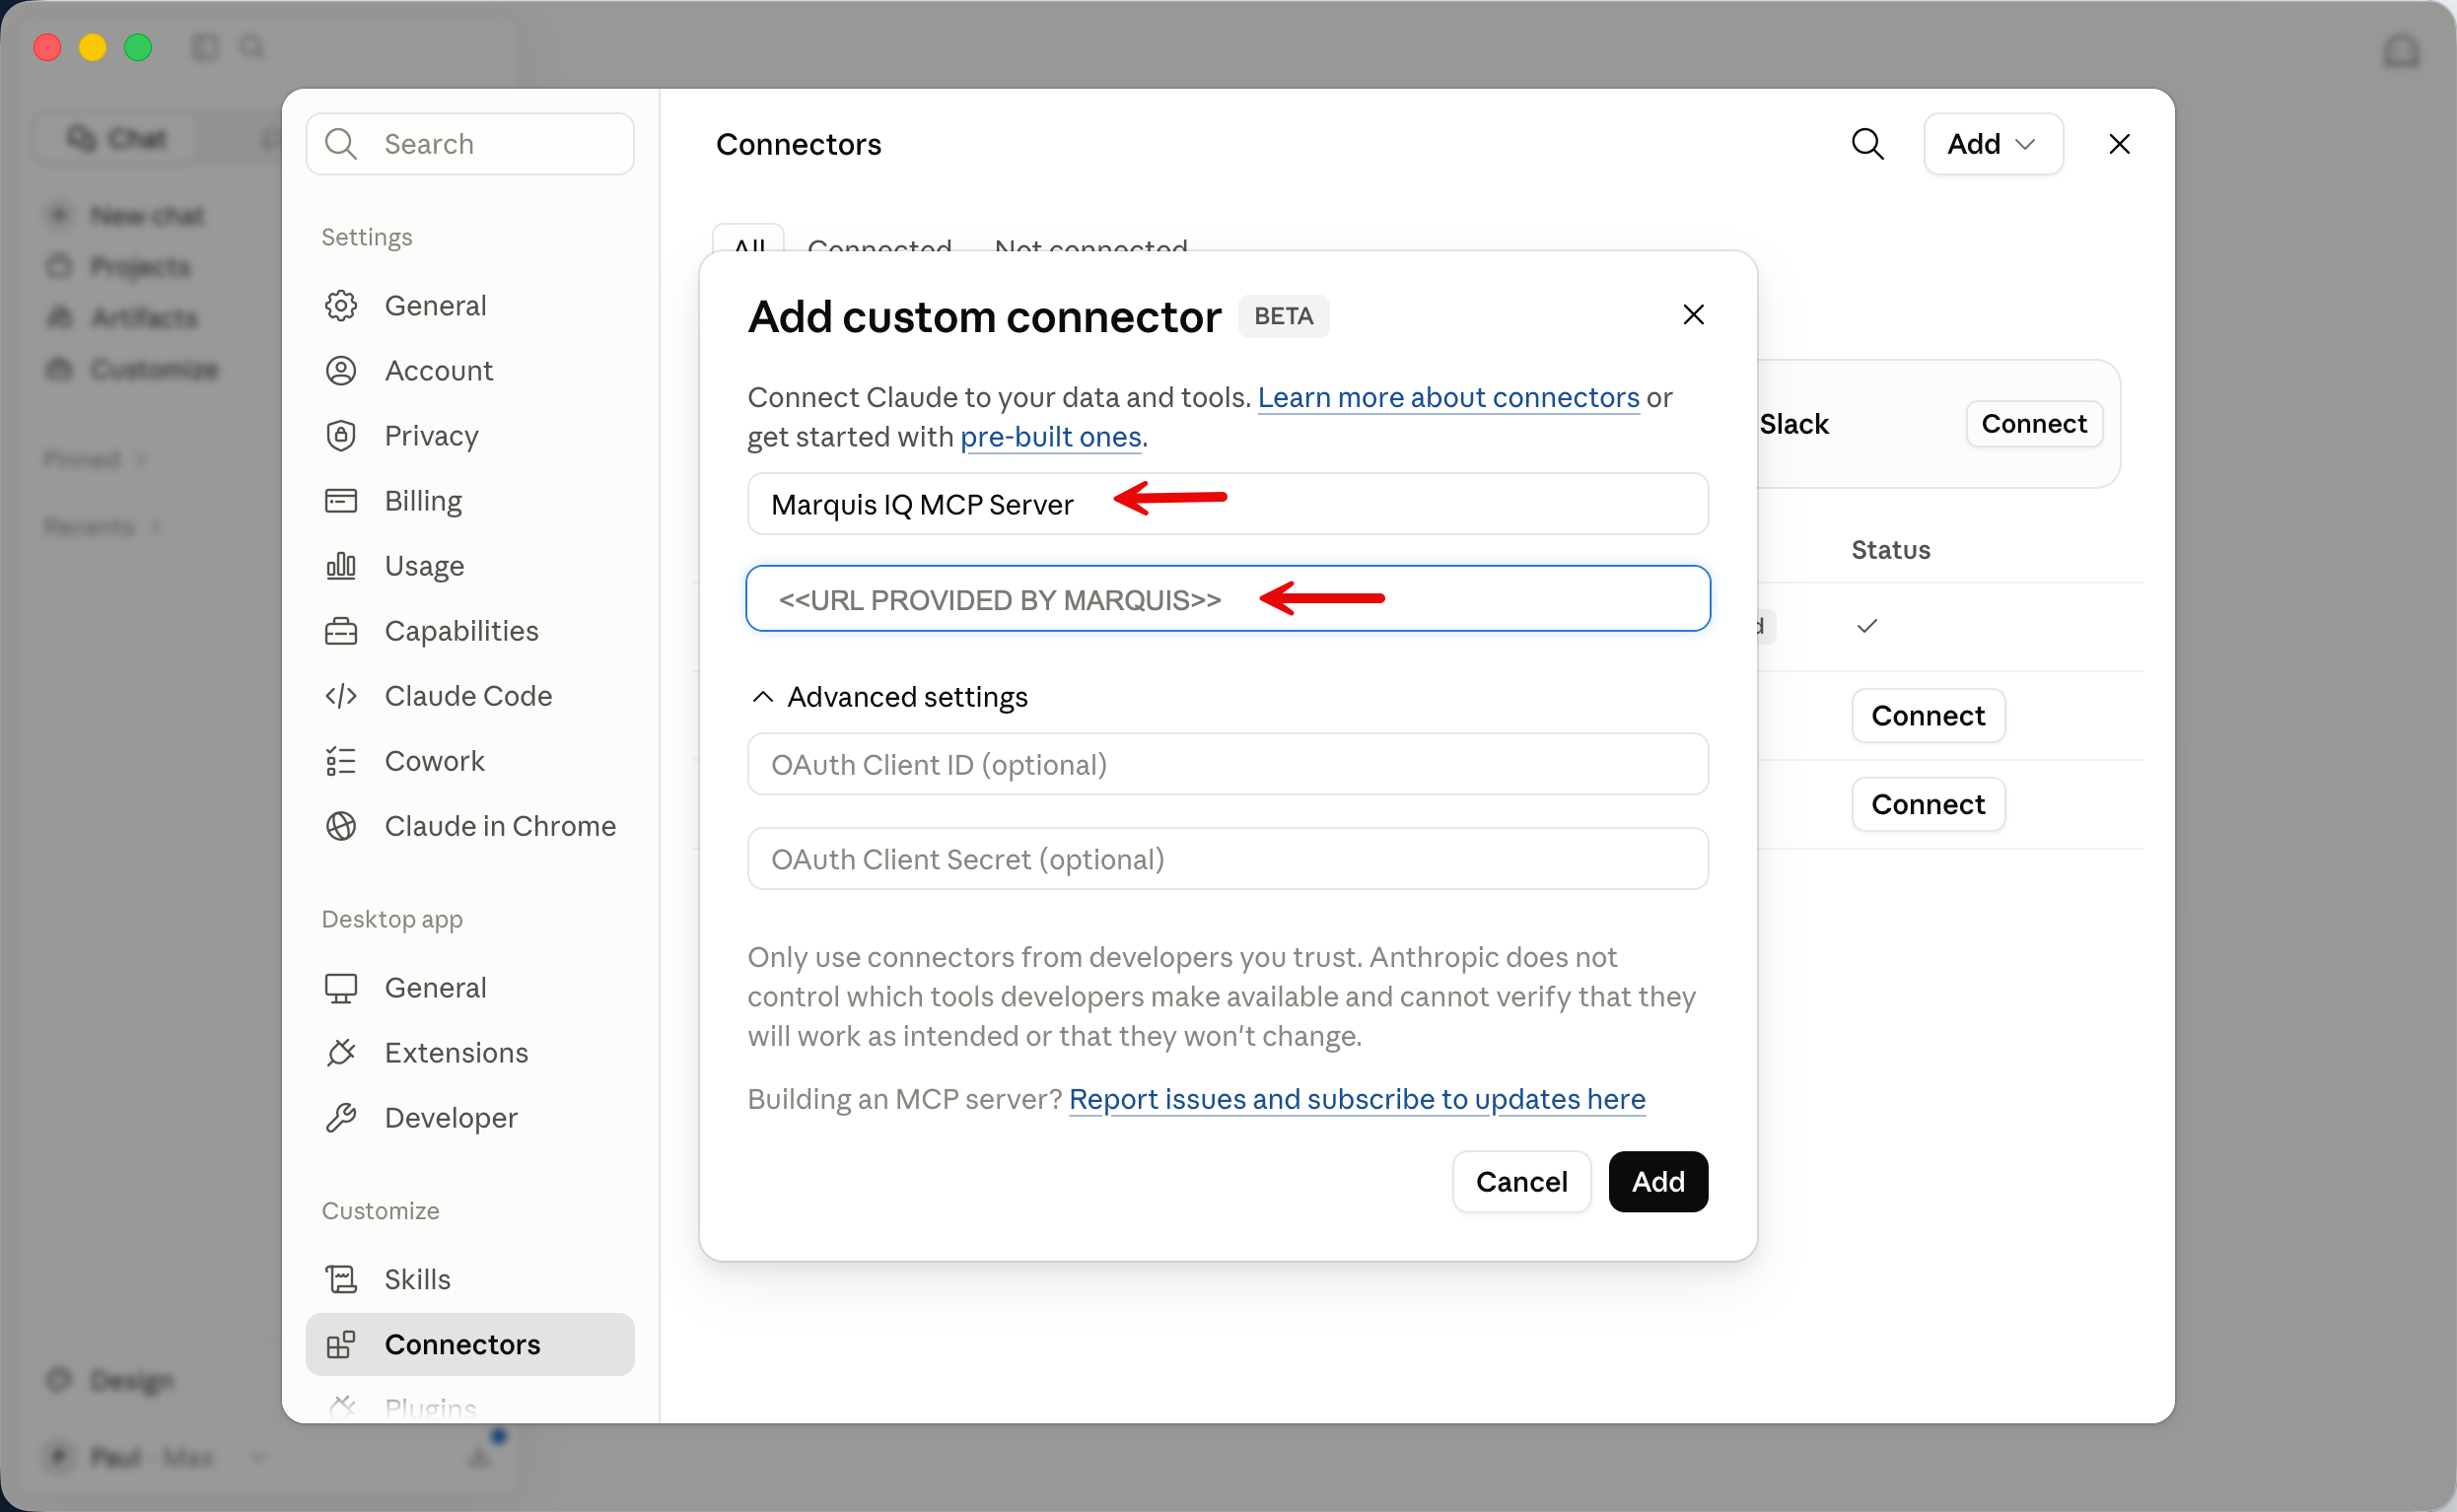Viewport: 2457px width, 1512px height.
Task: Switch to the Connected tab
Action: (x=879, y=243)
